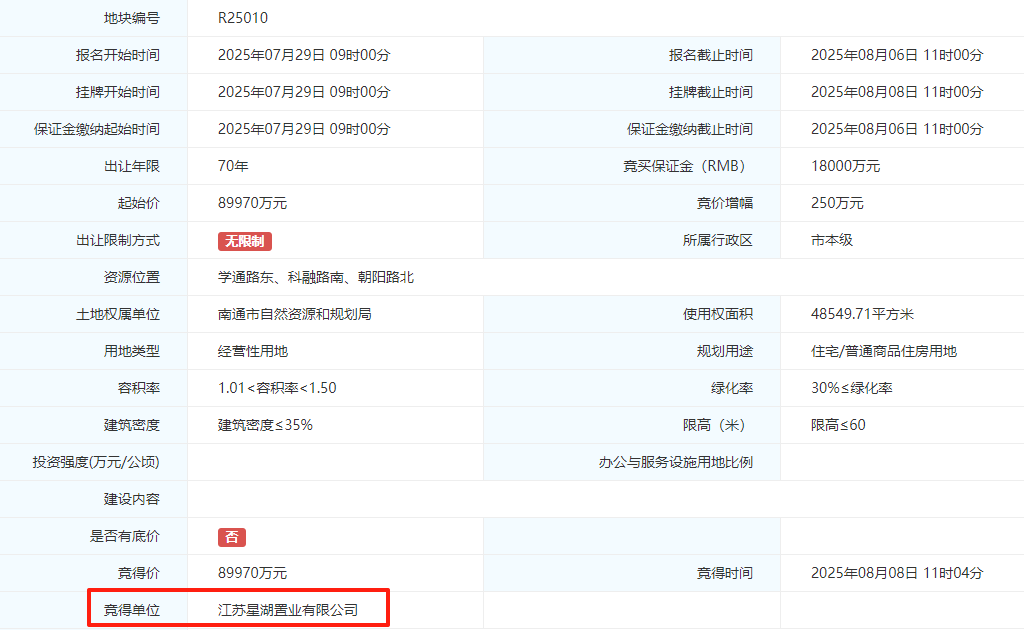Click the 出让限制方式 label
The image size is (1024, 630).
(118, 240)
